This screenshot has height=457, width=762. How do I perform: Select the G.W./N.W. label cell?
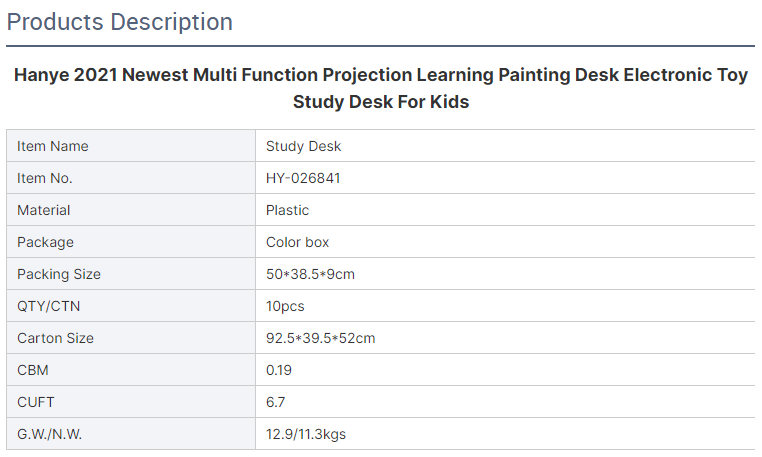pos(131,434)
